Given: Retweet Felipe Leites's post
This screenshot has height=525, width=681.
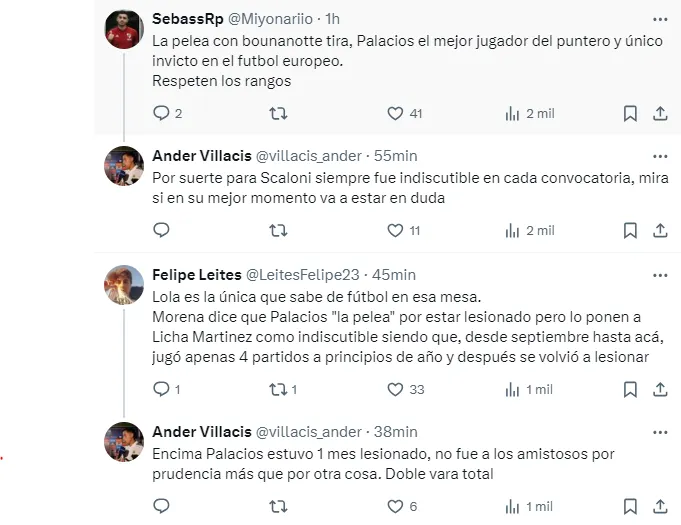Looking at the screenshot, I should [x=279, y=389].
